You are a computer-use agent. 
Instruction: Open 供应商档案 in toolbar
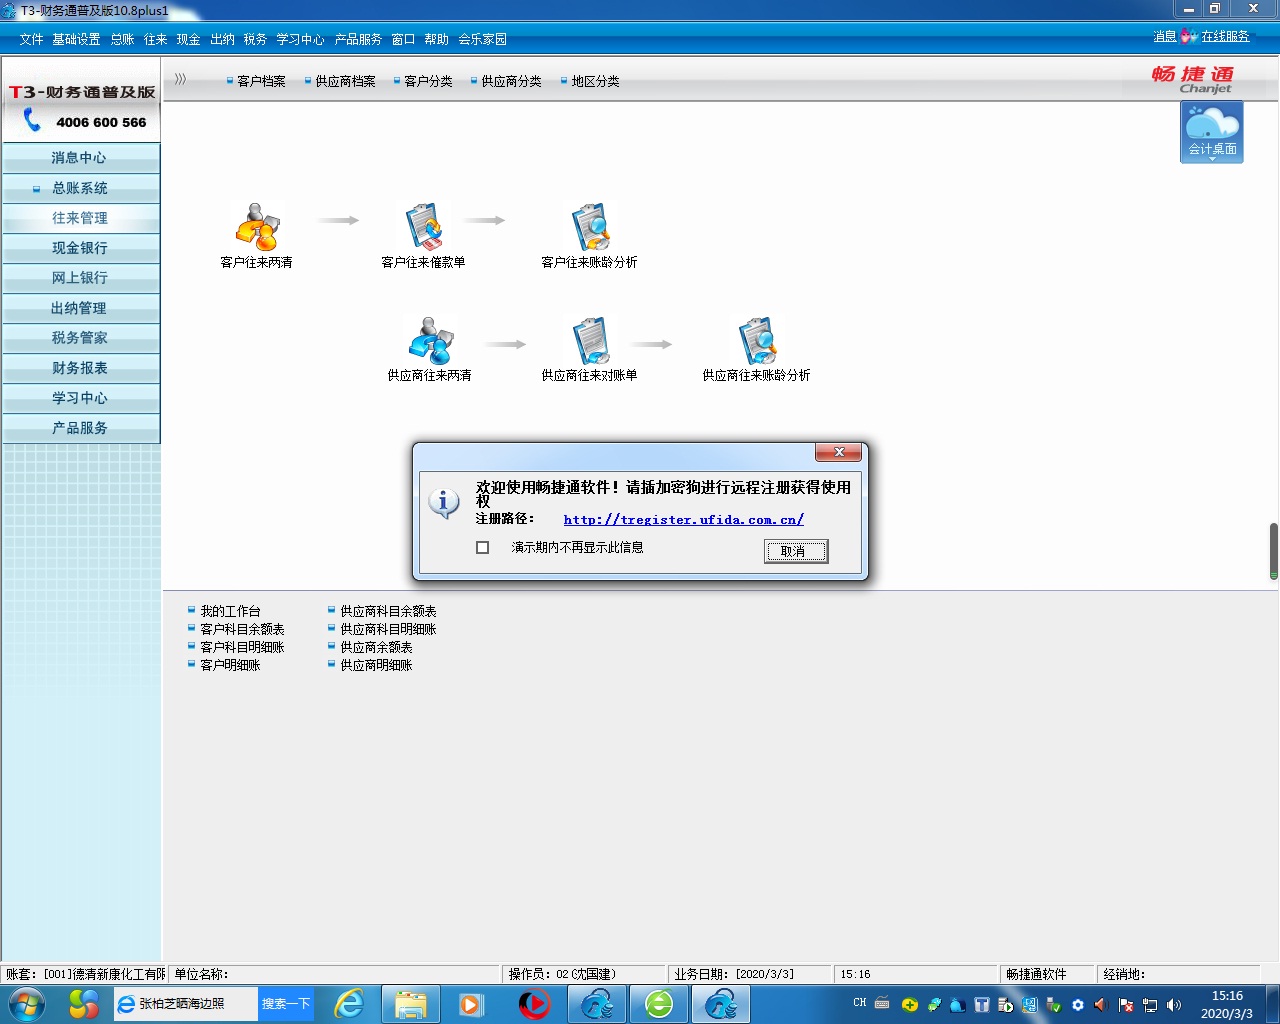[x=345, y=81]
